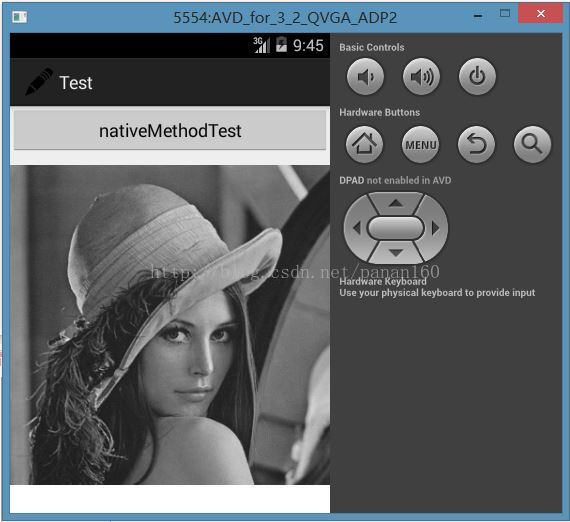Close the emulator window
The width and height of the screenshot is (570, 522).
click(x=541, y=14)
